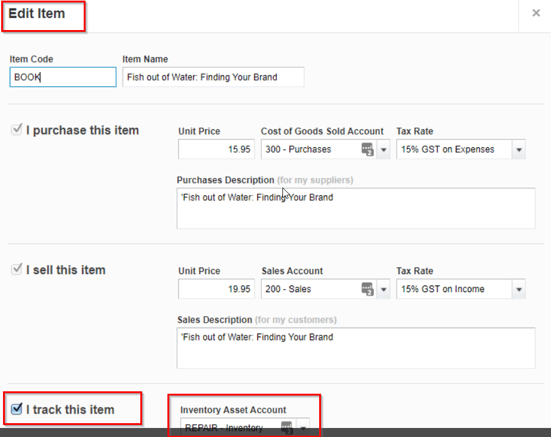
Task: Click the purchase Unit Price field 15.95
Action: point(216,149)
